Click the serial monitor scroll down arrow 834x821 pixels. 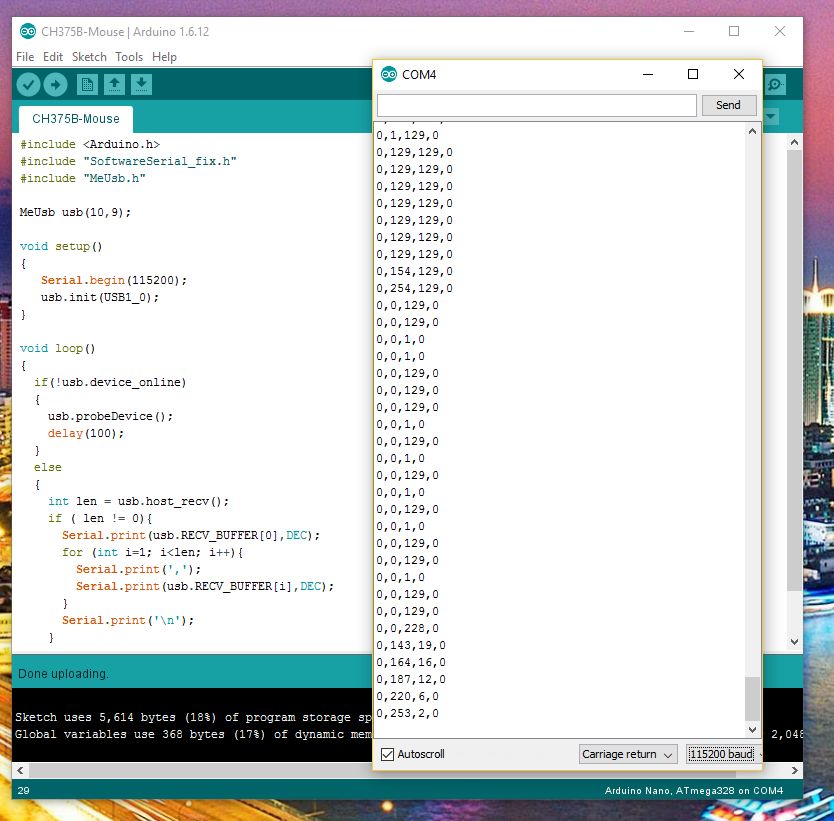pos(752,730)
